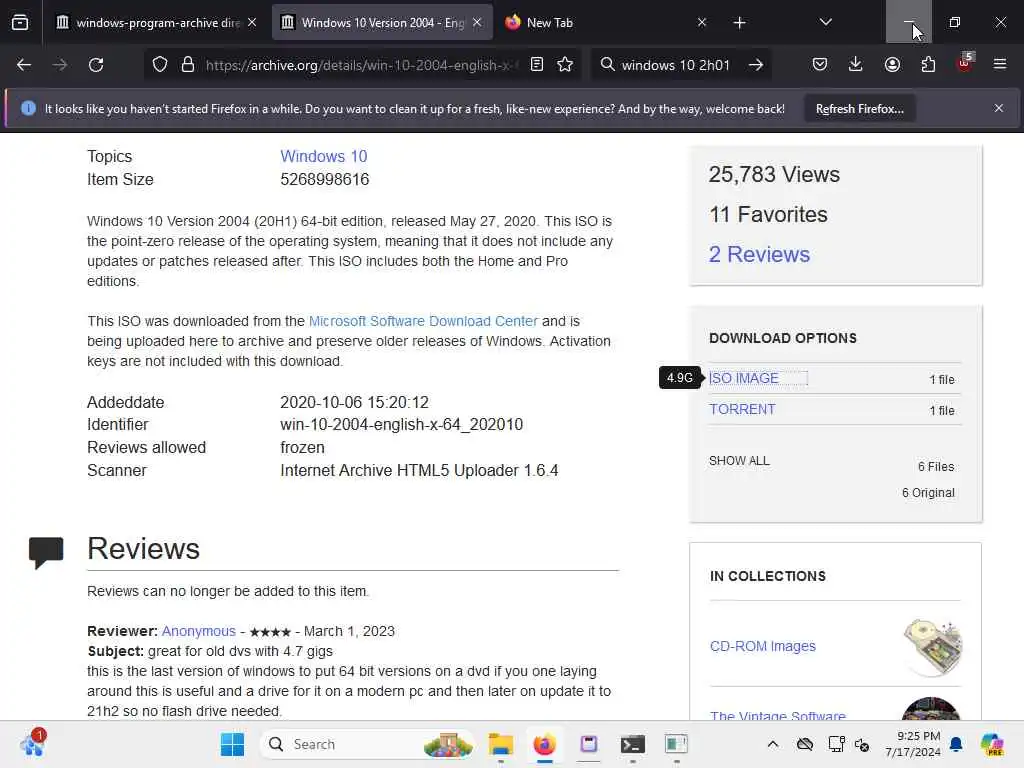Open the Windows 10 topic link
The height and width of the screenshot is (768, 1024).
click(x=324, y=157)
